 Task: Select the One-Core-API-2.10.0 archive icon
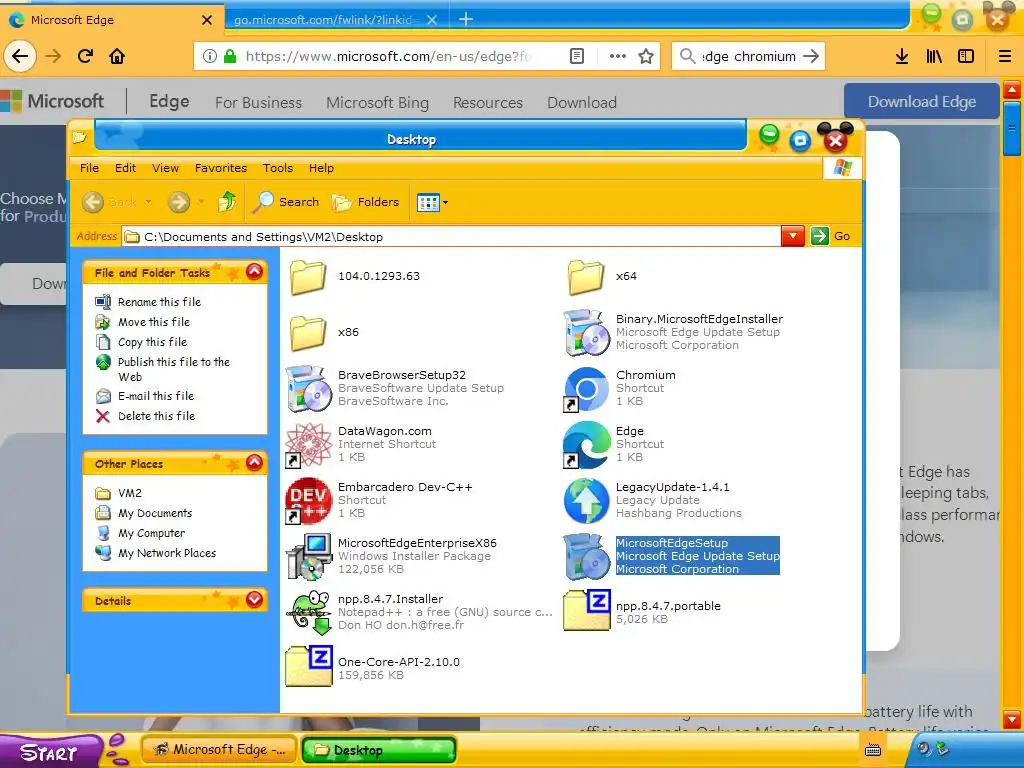310,666
